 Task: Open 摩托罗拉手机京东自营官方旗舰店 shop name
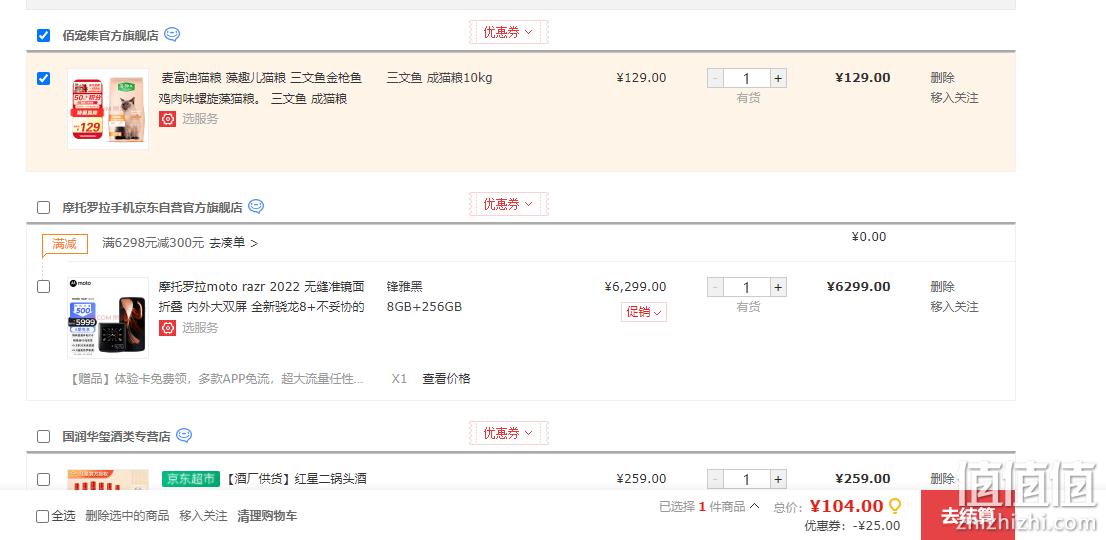[152, 207]
